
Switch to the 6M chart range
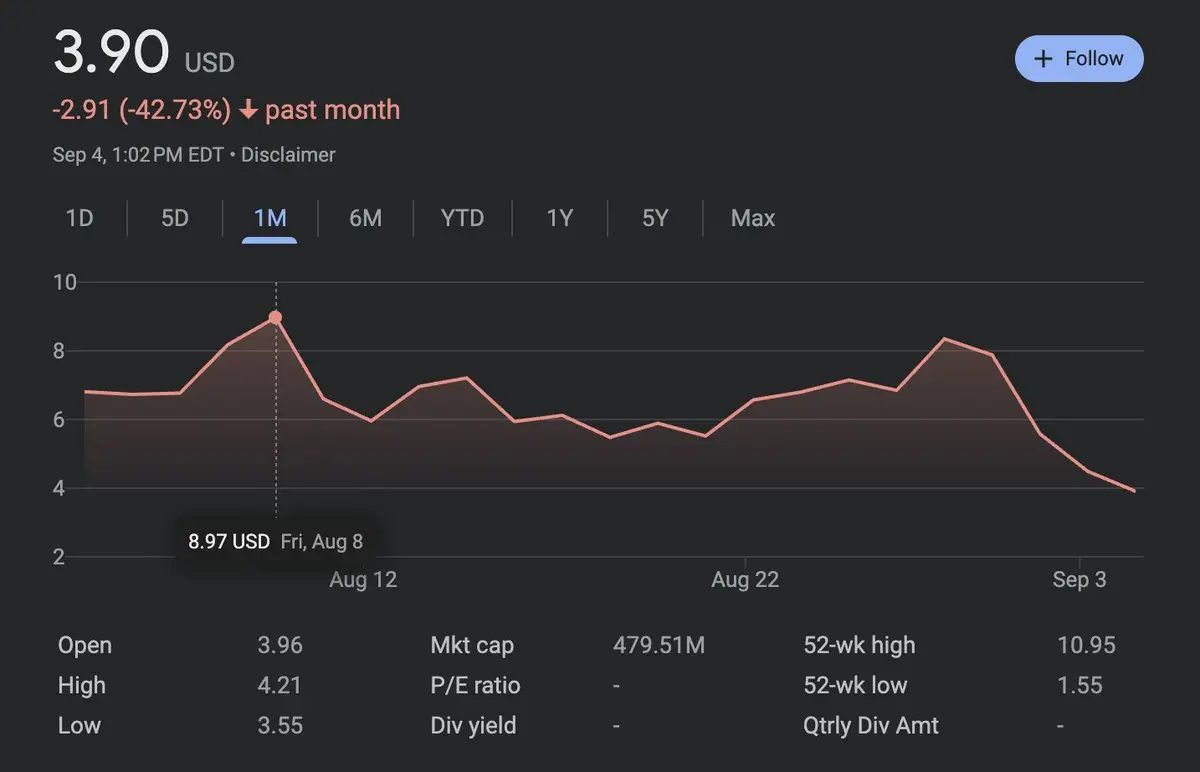coord(366,218)
